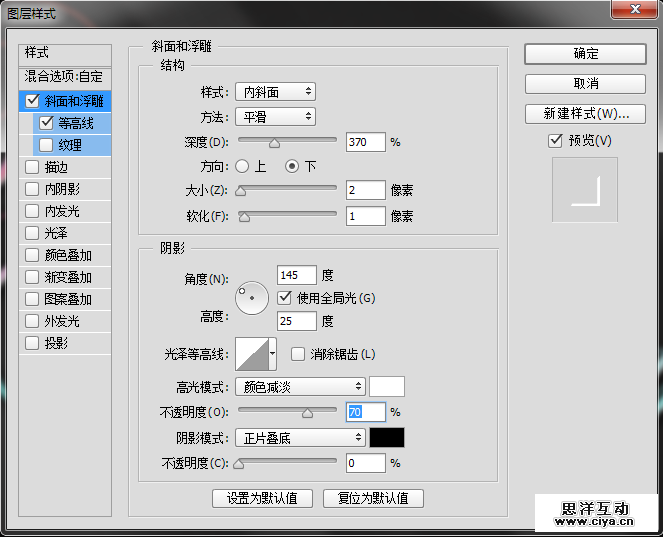
Task: Toggle the 预览(V) checkbox
Action: 555,141
